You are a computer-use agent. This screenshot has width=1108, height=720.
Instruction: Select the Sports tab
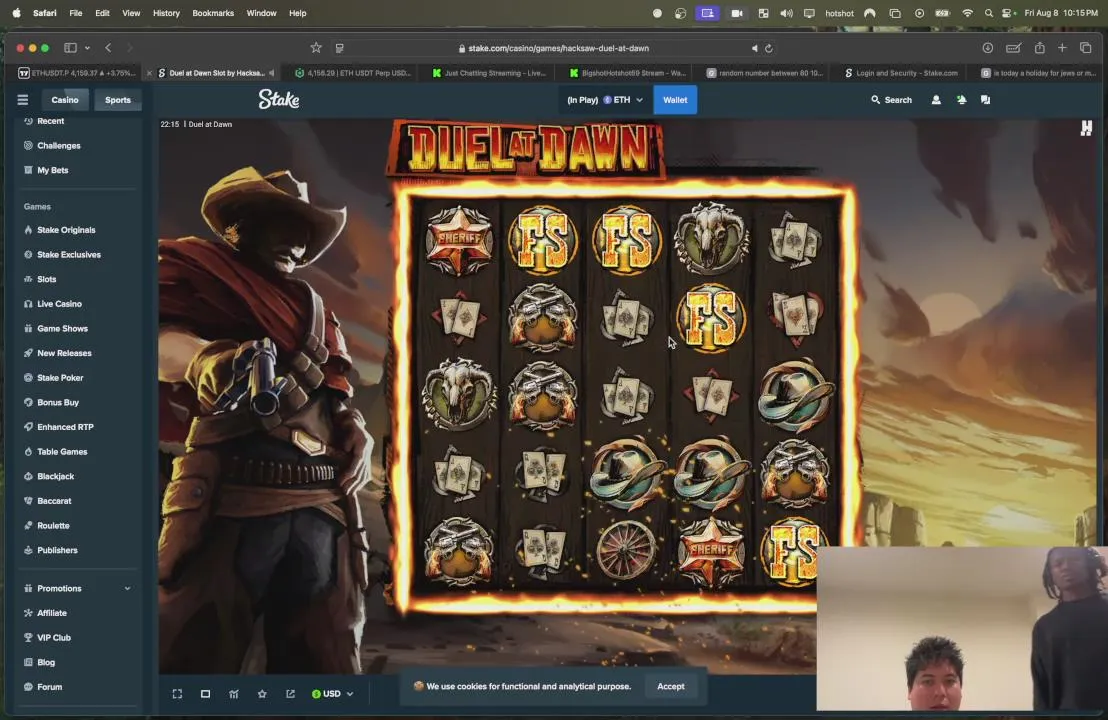[x=117, y=100]
